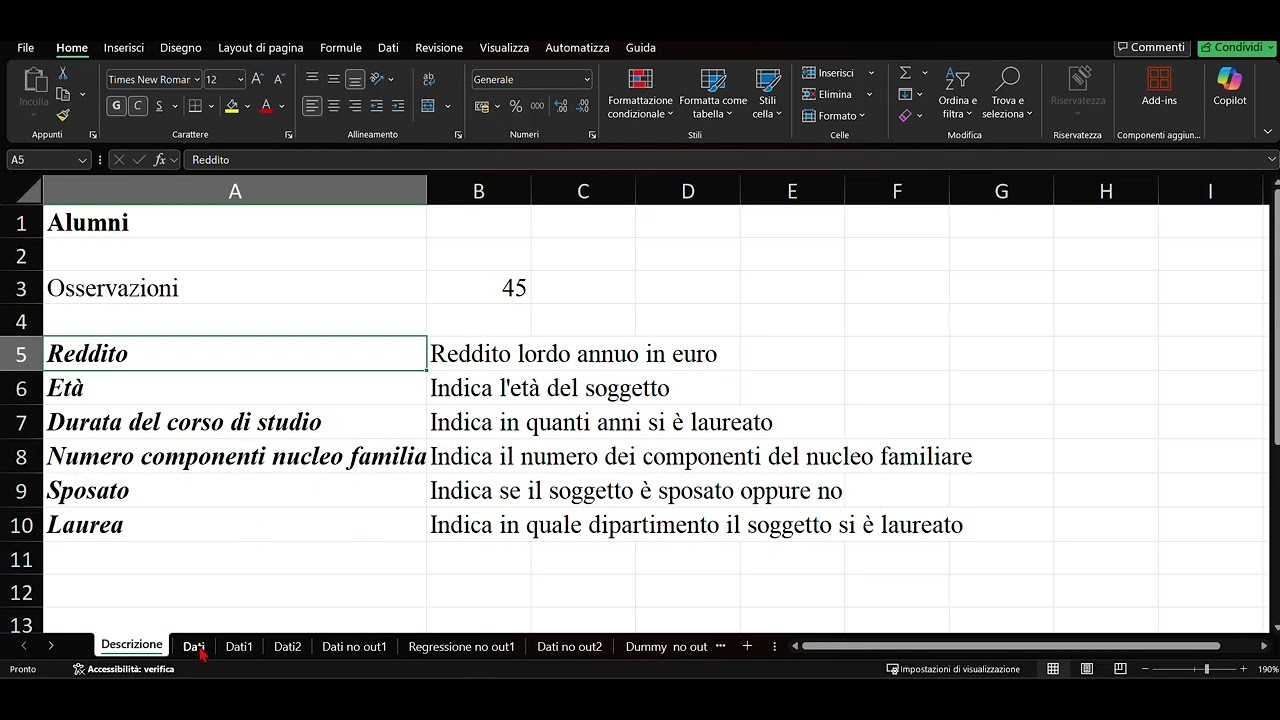This screenshot has height=720, width=1280.
Task: Click the Condividi share button
Action: tap(1236, 47)
